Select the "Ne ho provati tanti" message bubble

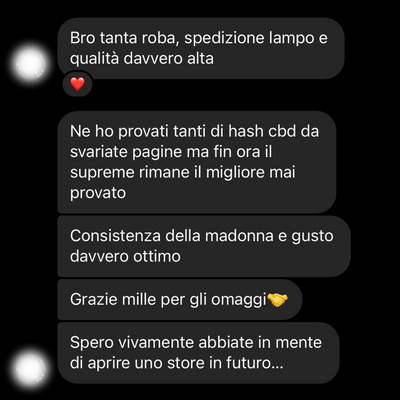coord(197,162)
